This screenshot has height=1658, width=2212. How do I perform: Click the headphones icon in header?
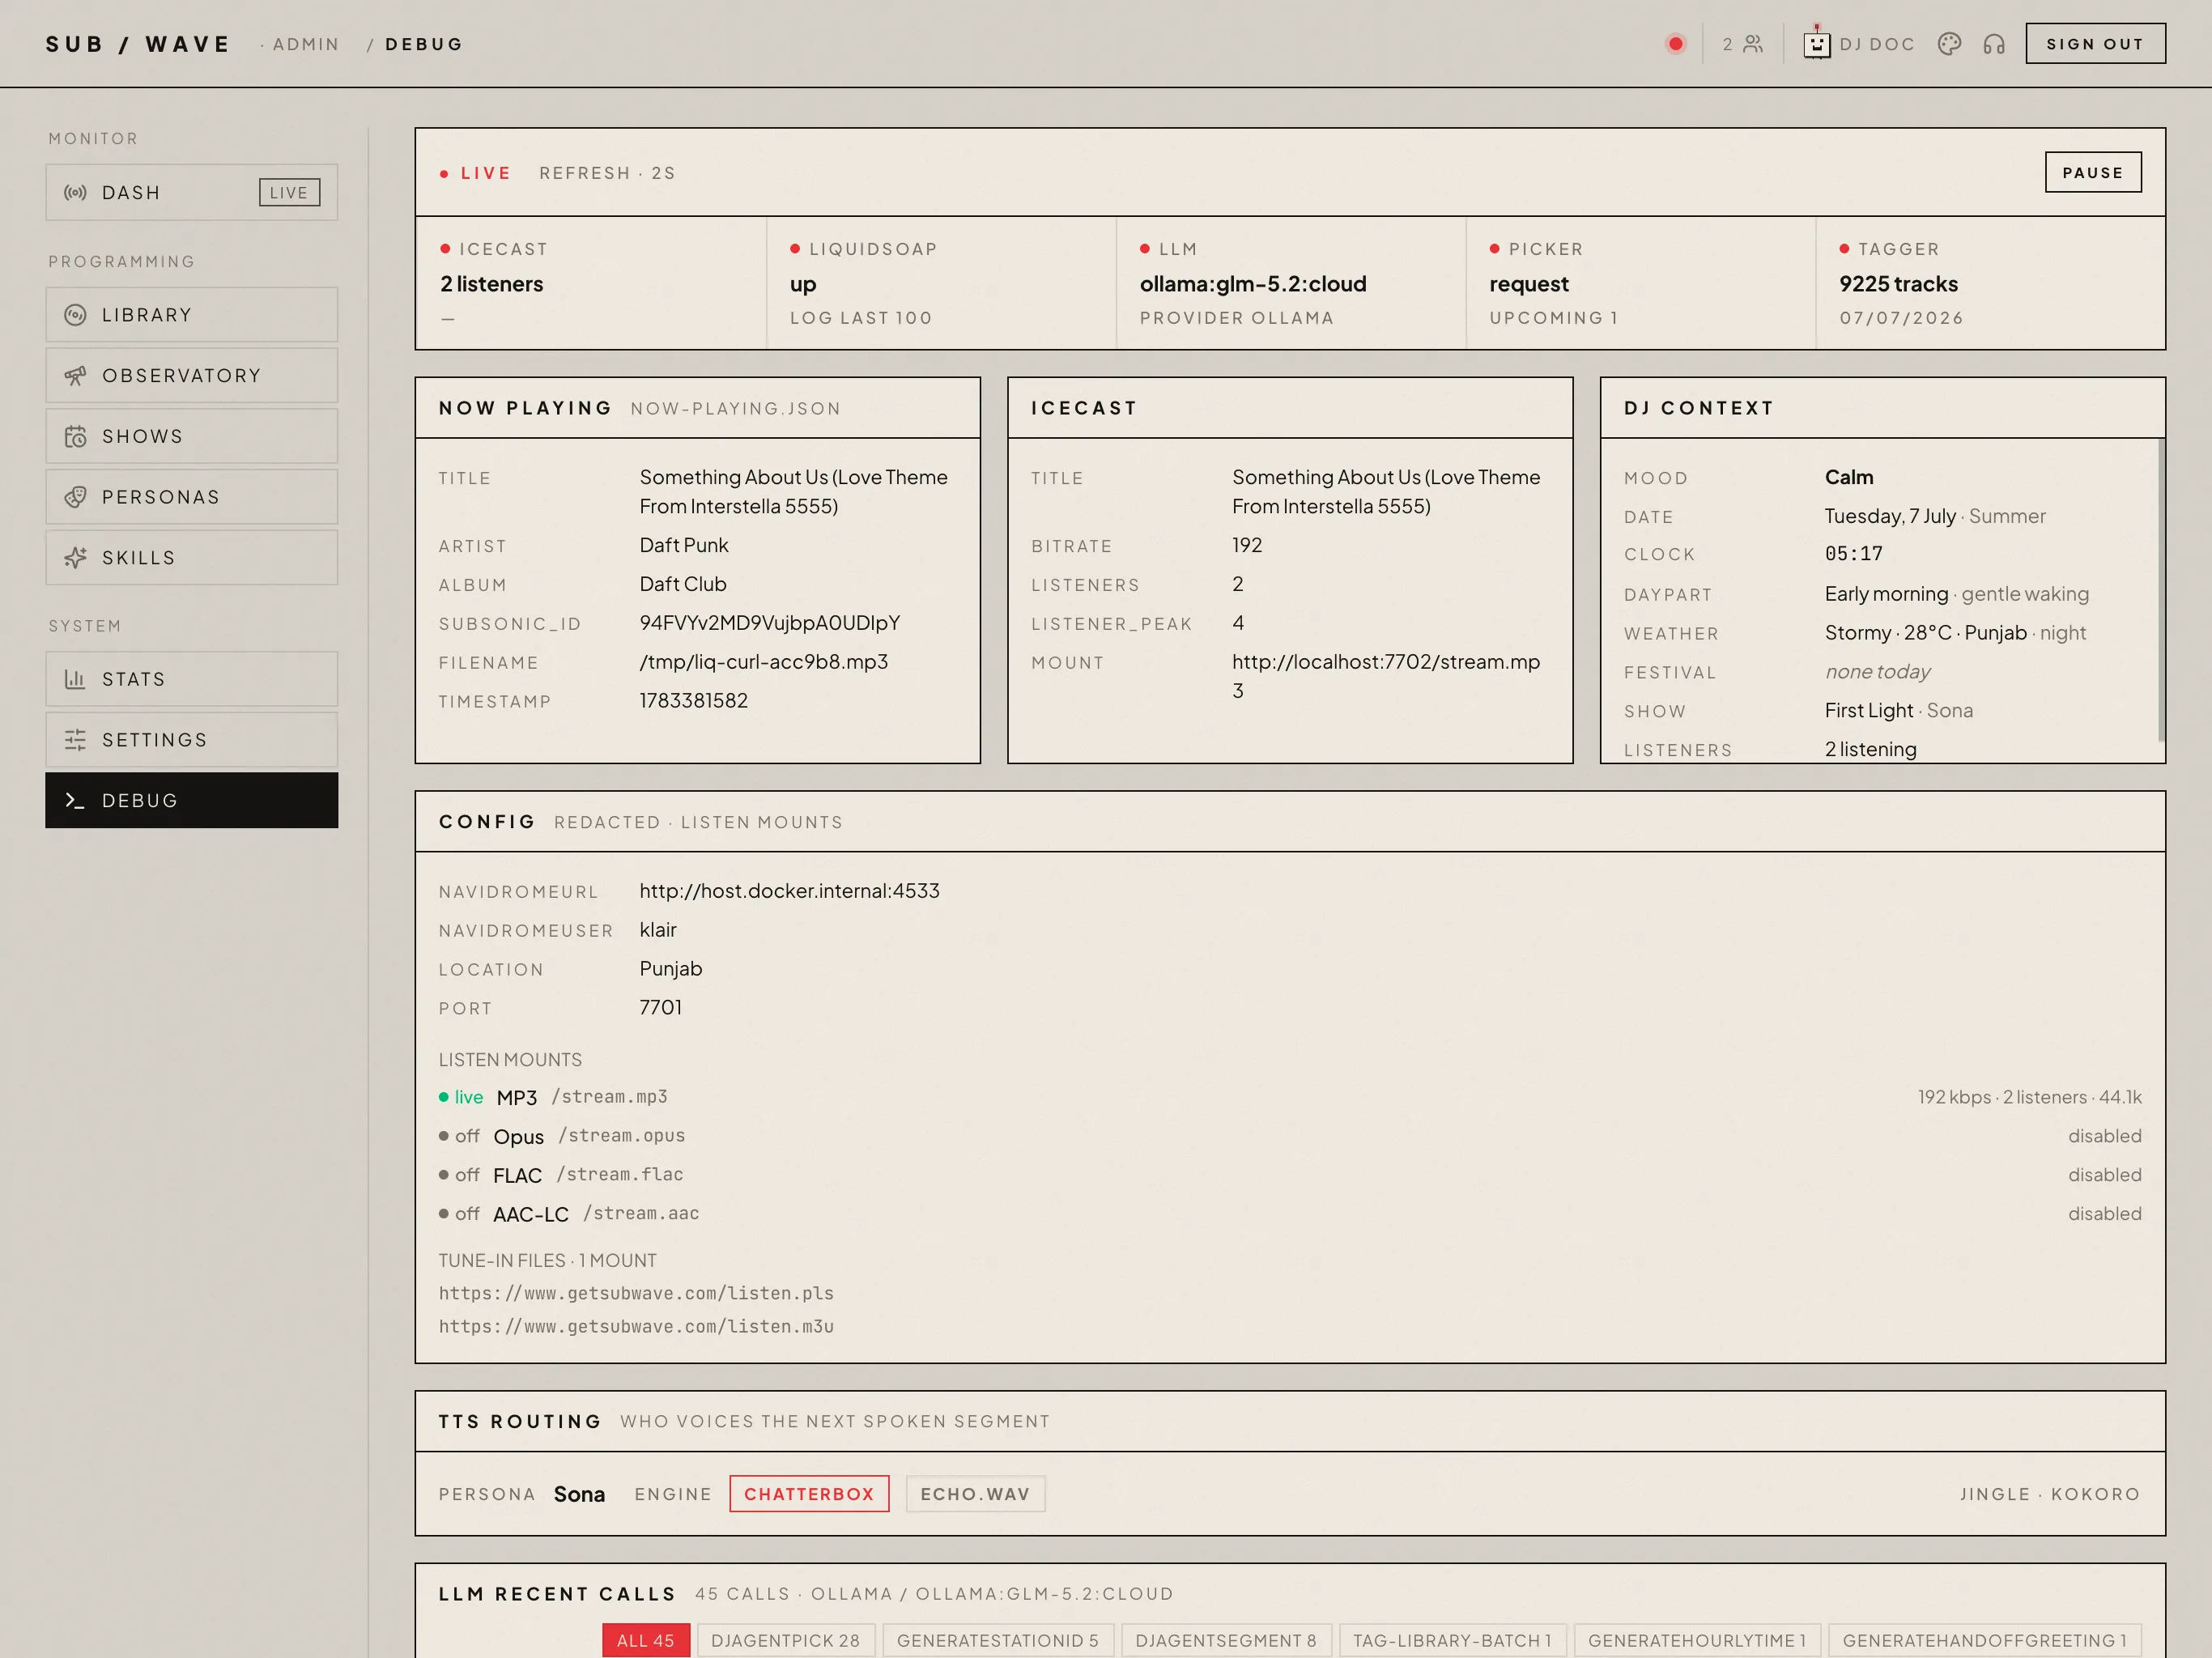pyautogui.click(x=1994, y=44)
